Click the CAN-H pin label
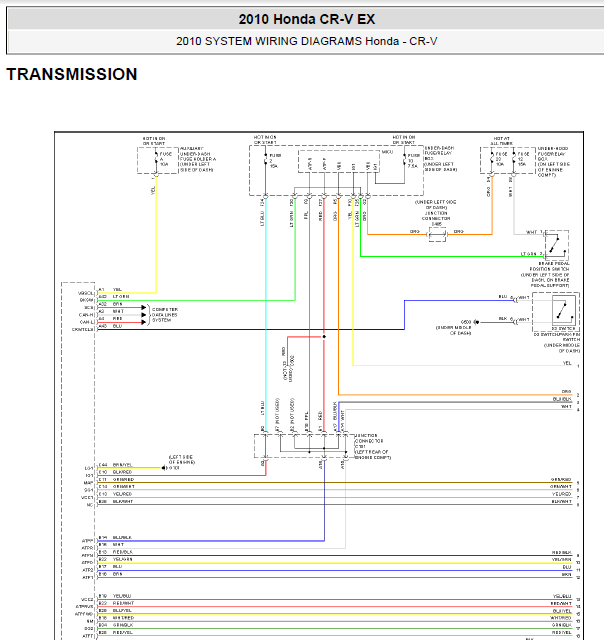The image size is (604, 640). click(x=86, y=315)
